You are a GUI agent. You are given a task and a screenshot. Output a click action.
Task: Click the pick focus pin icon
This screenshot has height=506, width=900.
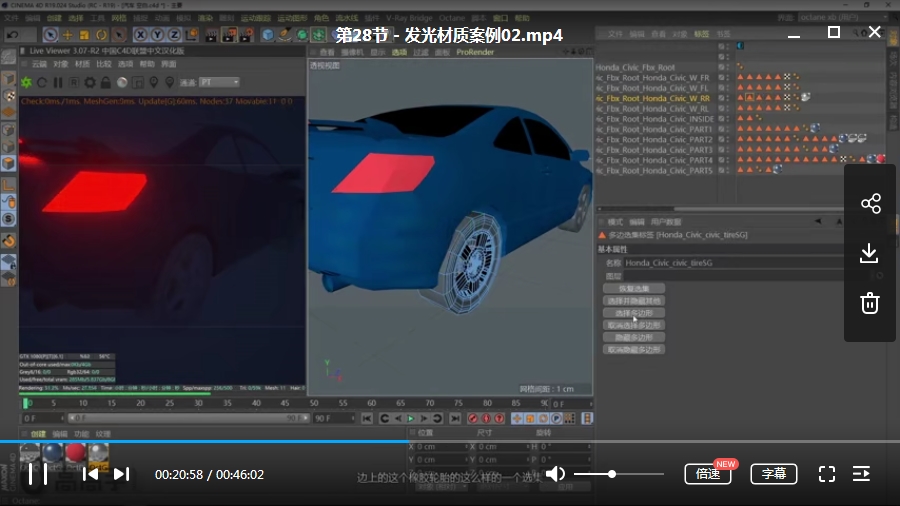click(x=154, y=83)
